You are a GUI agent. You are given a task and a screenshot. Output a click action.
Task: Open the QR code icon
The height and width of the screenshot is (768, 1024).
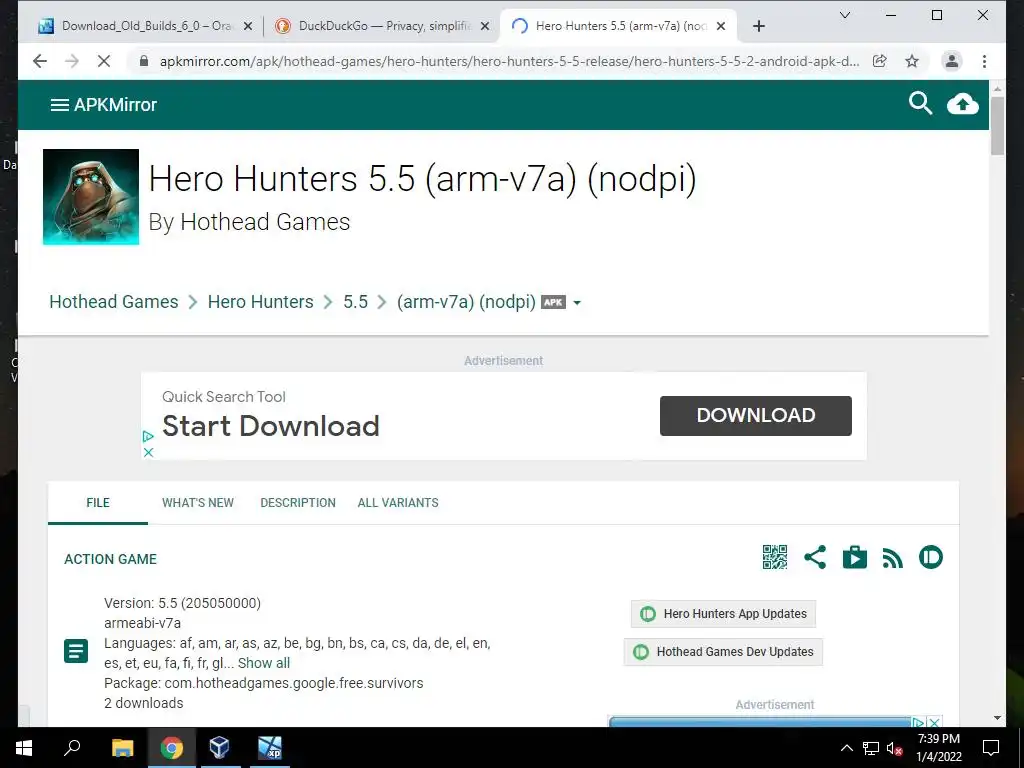(x=775, y=557)
